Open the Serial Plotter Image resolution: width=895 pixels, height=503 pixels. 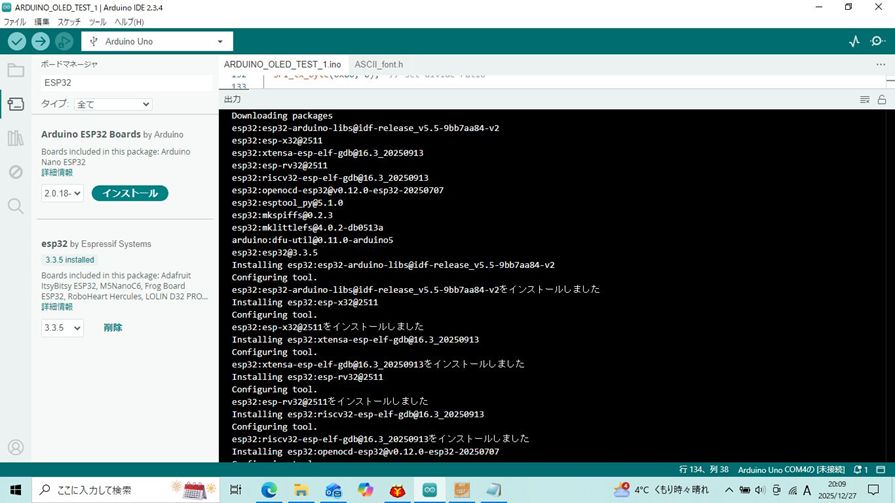854,41
